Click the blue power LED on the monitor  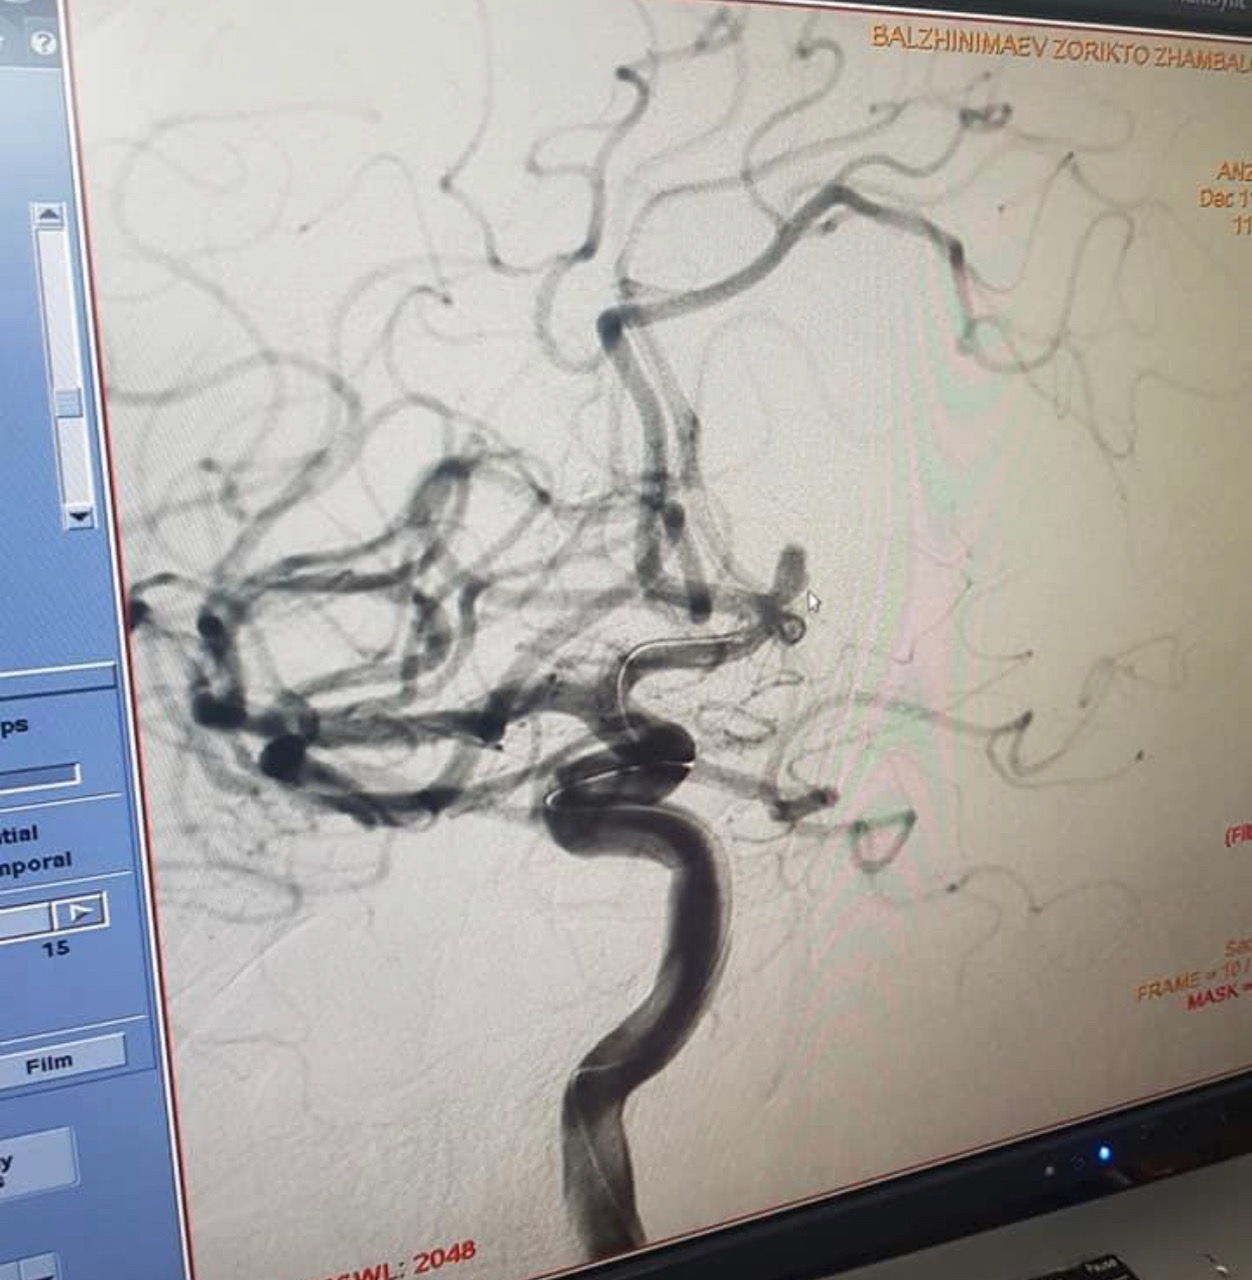coord(1104,1154)
